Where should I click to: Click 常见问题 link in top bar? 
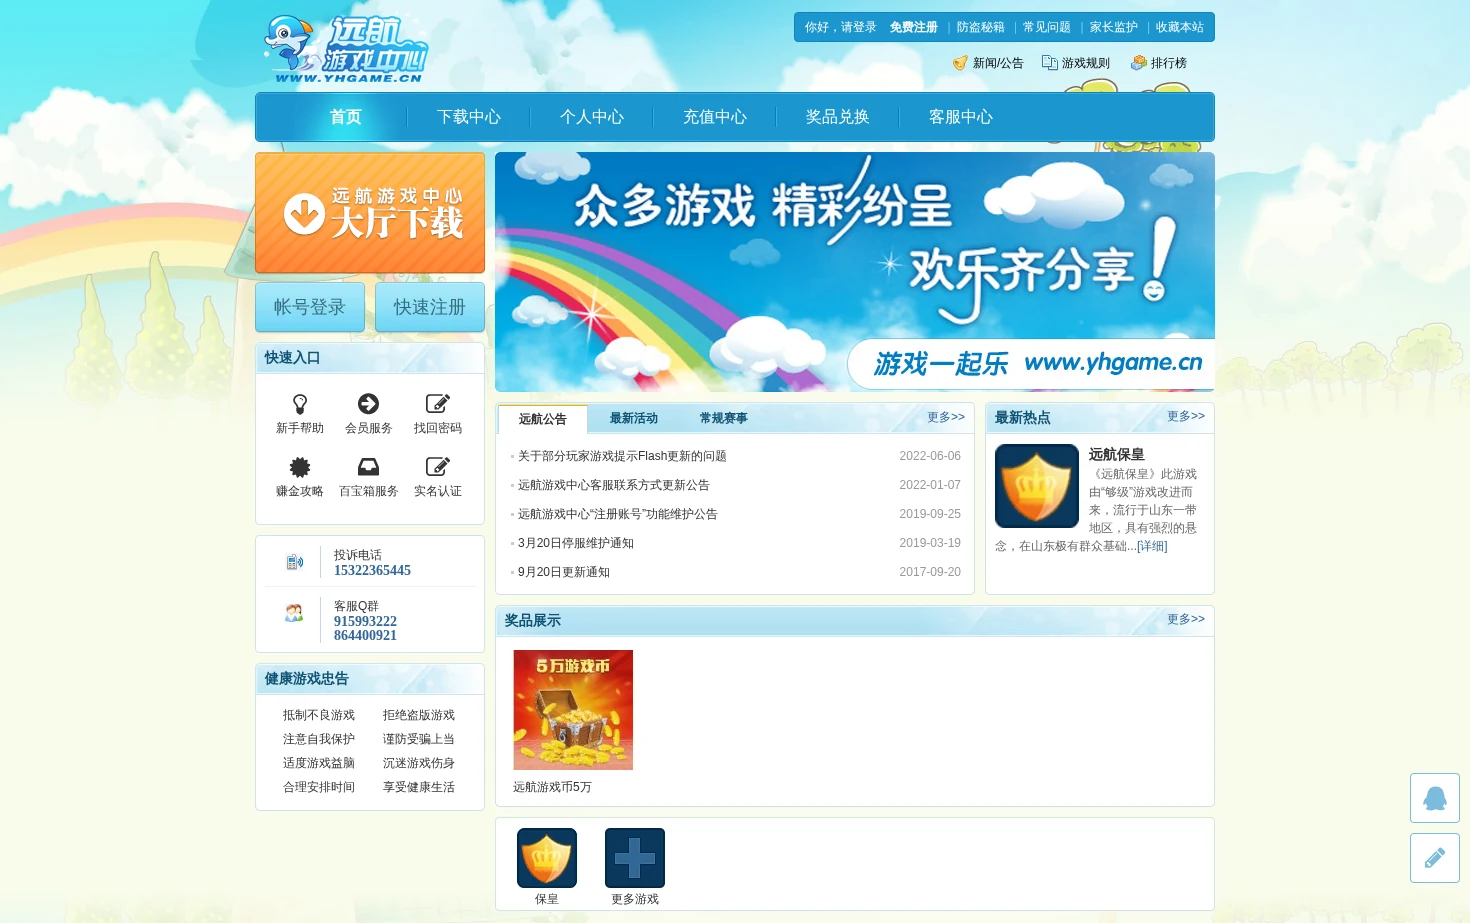pos(1047,27)
